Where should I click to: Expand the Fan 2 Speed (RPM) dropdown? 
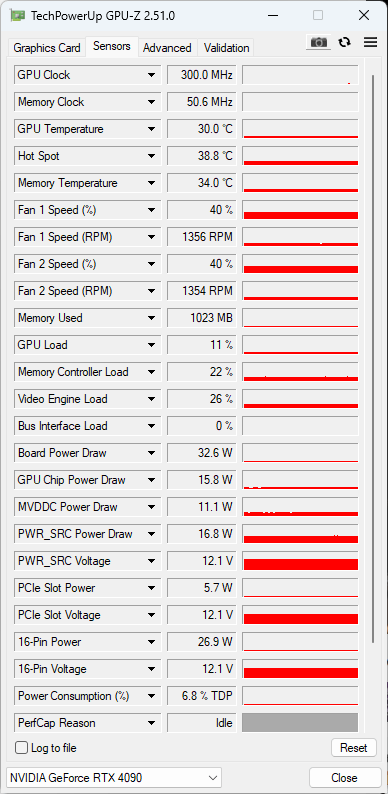pos(151,291)
